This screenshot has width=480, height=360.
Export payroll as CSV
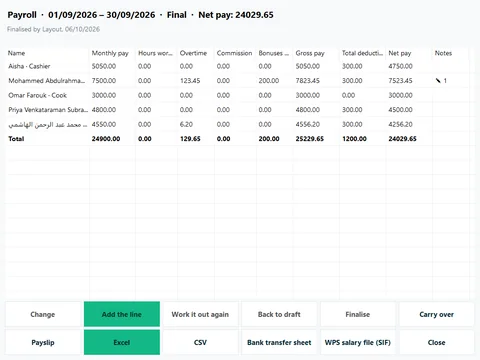coord(200,342)
